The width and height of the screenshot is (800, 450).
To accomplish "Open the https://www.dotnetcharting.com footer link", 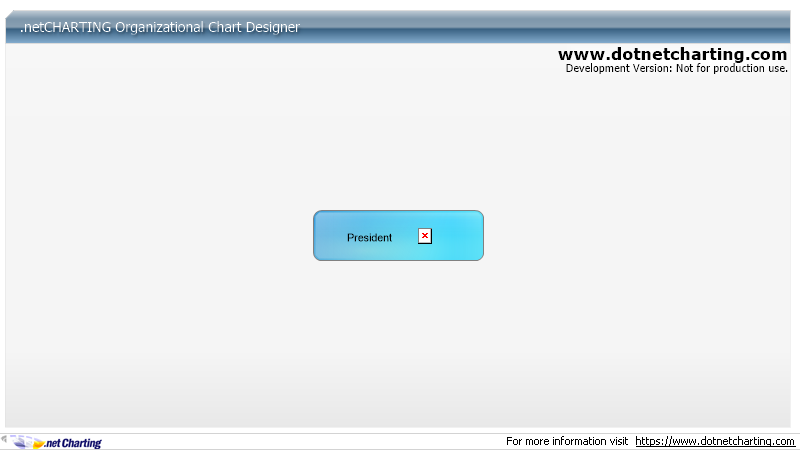I will point(714,441).
